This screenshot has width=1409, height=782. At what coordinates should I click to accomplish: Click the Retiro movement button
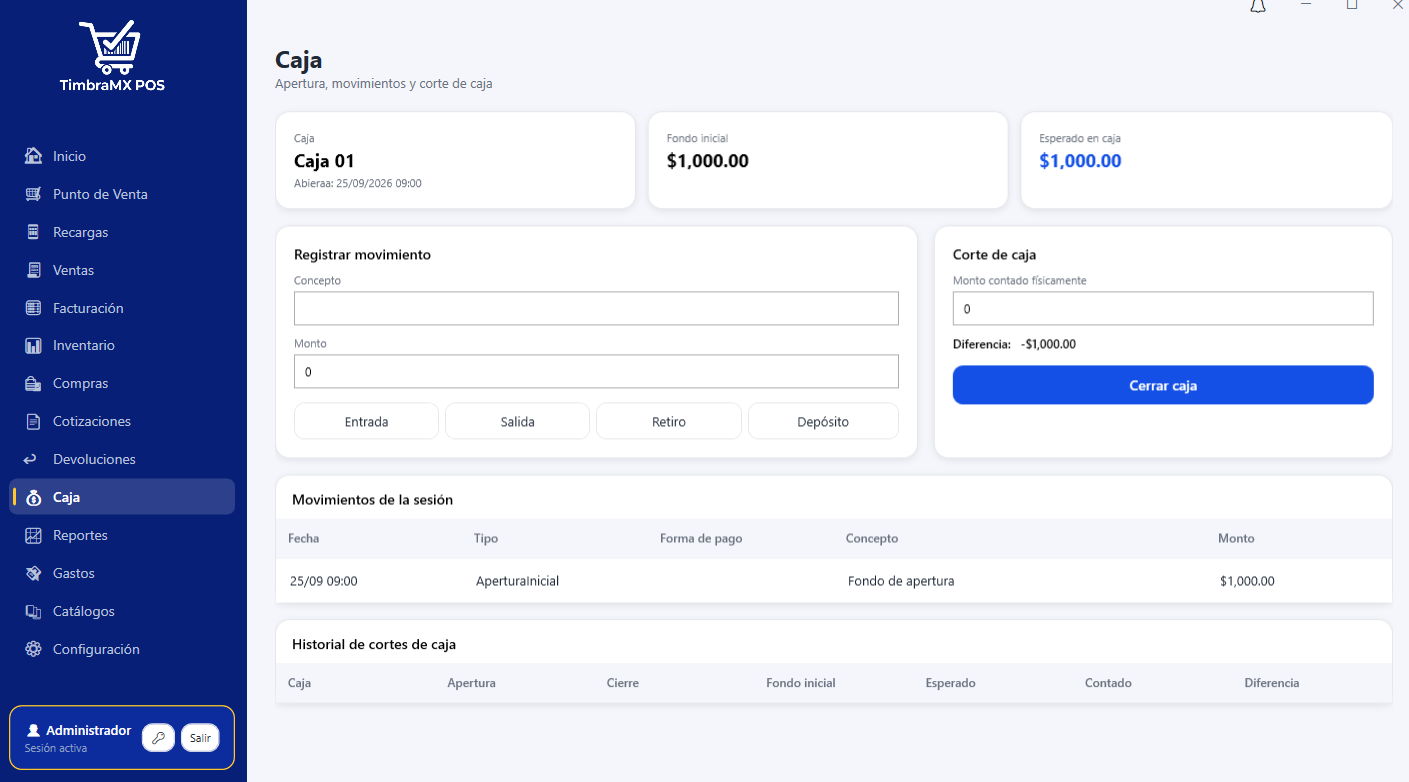[669, 421]
